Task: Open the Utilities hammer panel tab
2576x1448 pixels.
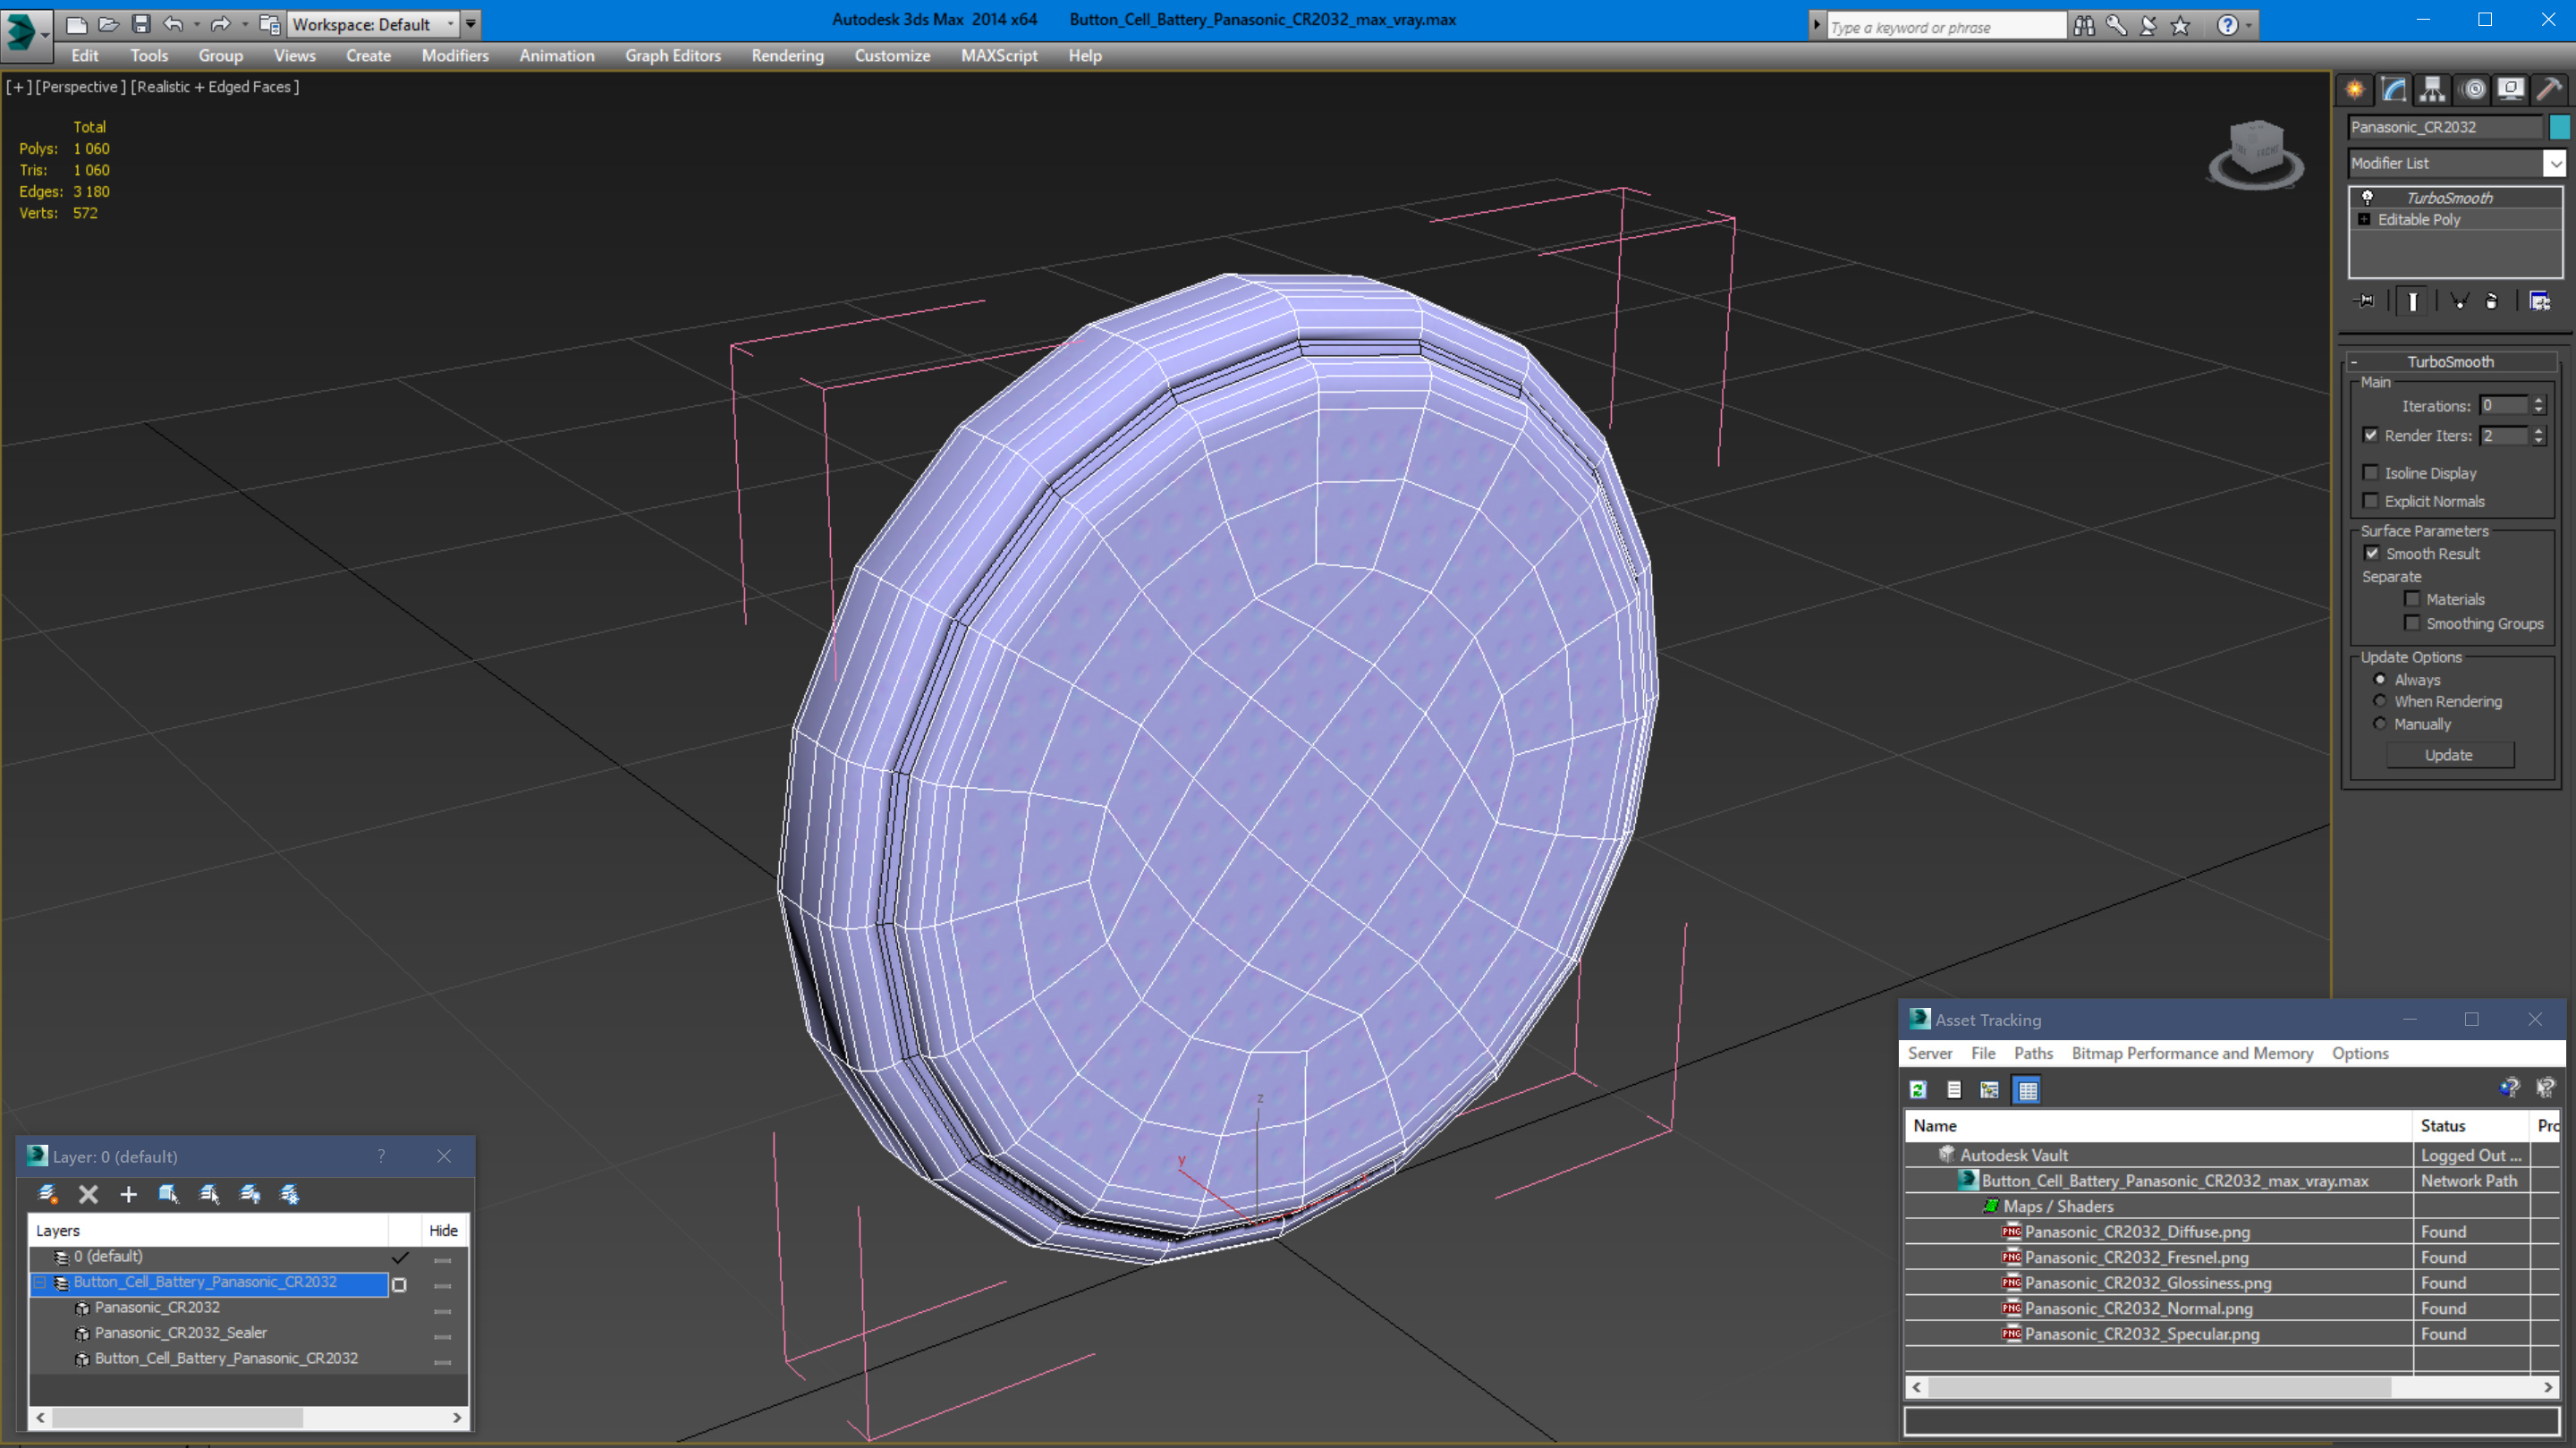Action: (x=2549, y=90)
